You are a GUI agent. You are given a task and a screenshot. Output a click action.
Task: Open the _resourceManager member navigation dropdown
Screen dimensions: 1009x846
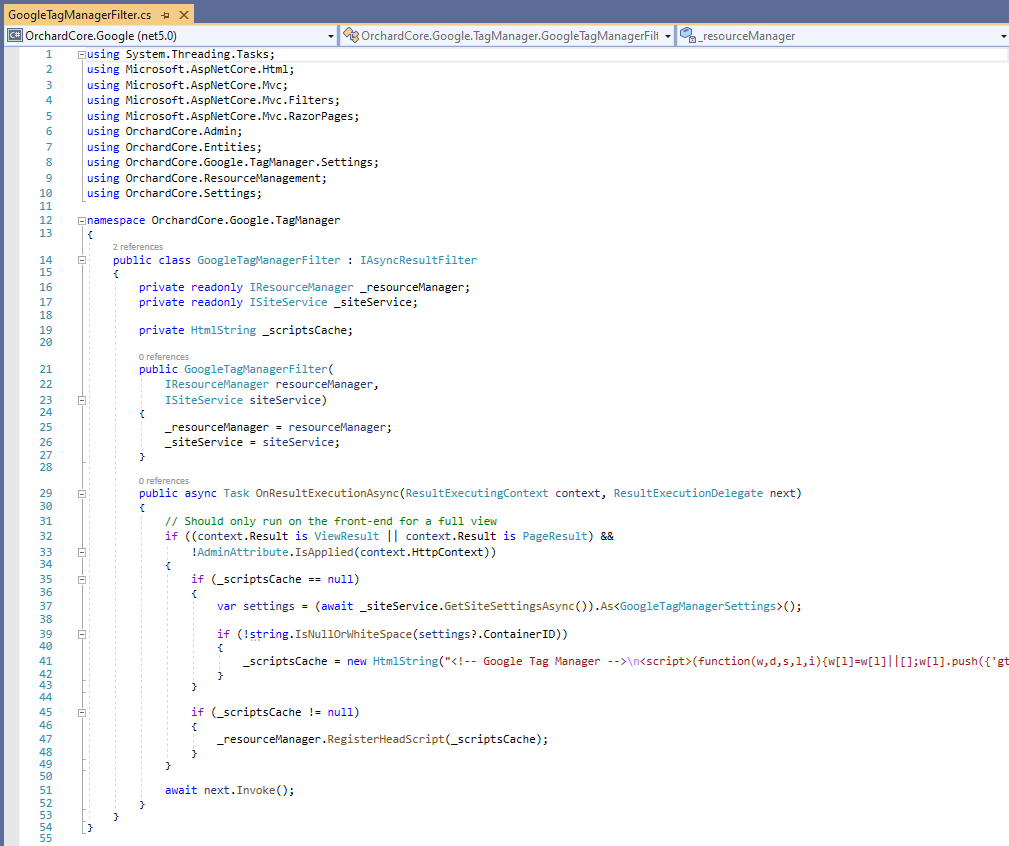[x=1003, y=36]
